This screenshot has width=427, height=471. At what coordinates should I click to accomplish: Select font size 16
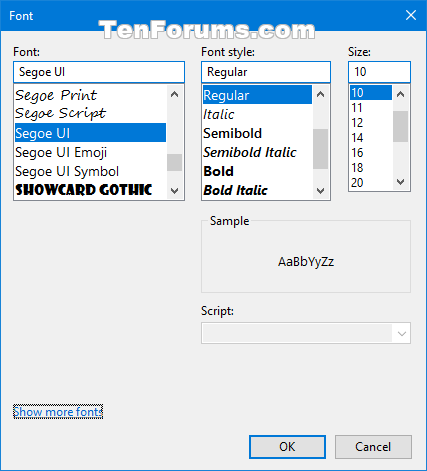point(371,152)
